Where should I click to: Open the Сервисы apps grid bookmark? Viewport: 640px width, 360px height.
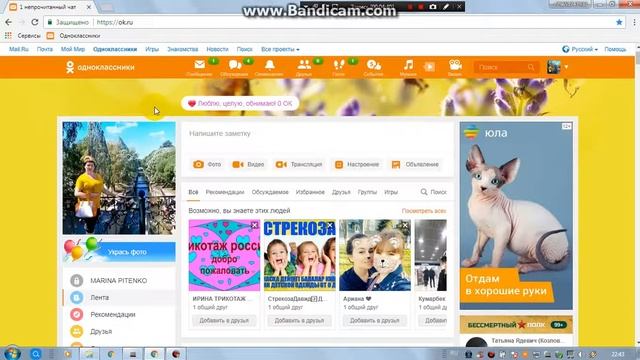tap(22, 36)
